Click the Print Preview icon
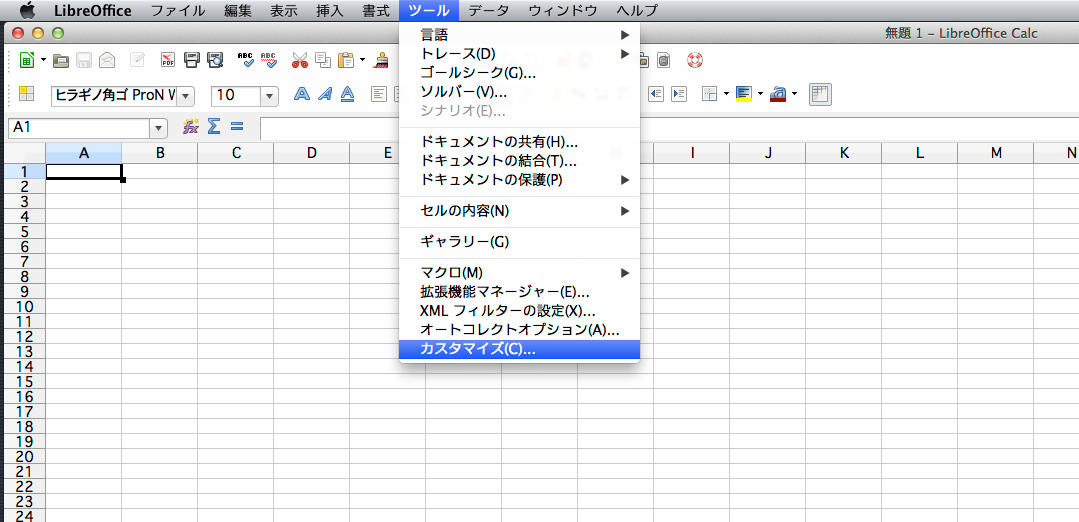Viewport: 1079px width, 522px height. (215, 61)
